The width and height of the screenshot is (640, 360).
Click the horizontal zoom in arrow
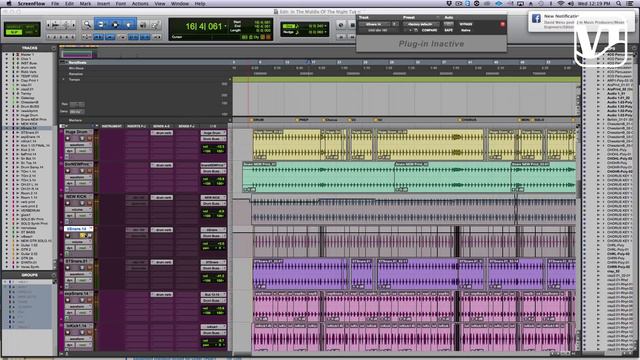coord(72,25)
